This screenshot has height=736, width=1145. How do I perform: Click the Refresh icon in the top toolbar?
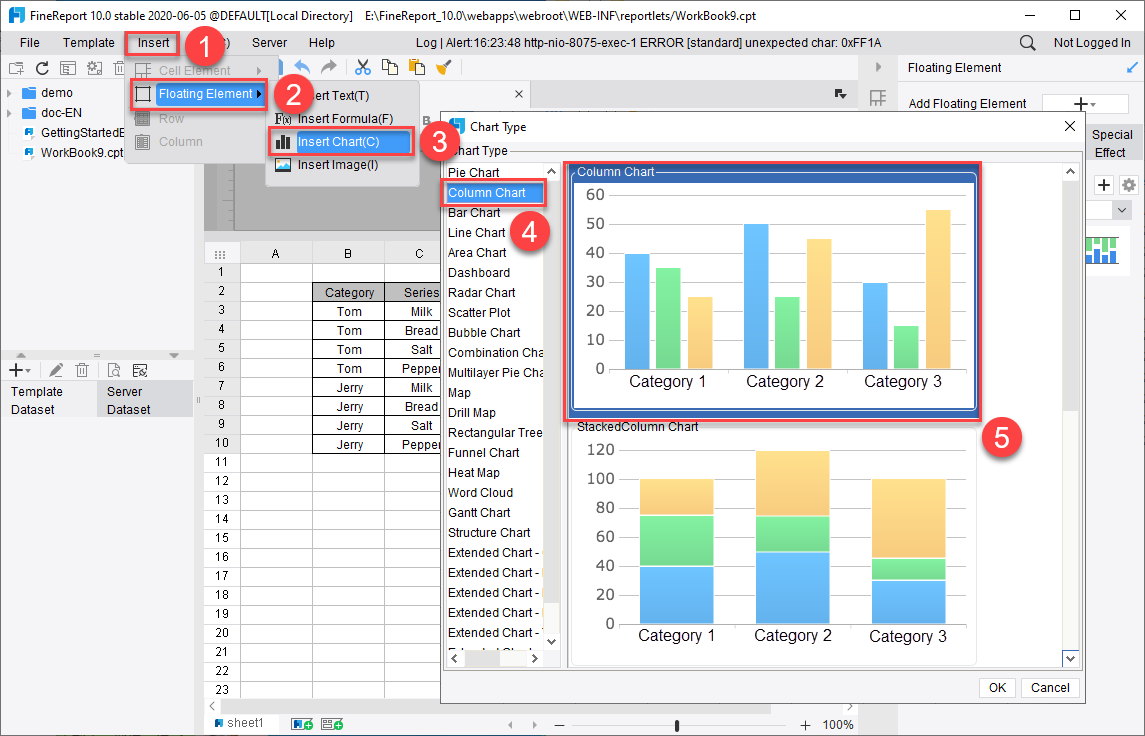[x=40, y=67]
